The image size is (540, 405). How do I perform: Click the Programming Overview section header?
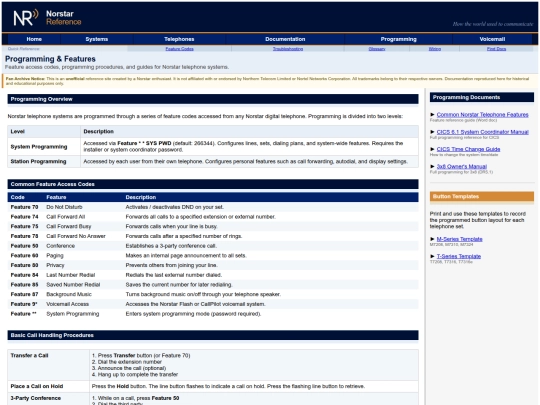[213, 99]
